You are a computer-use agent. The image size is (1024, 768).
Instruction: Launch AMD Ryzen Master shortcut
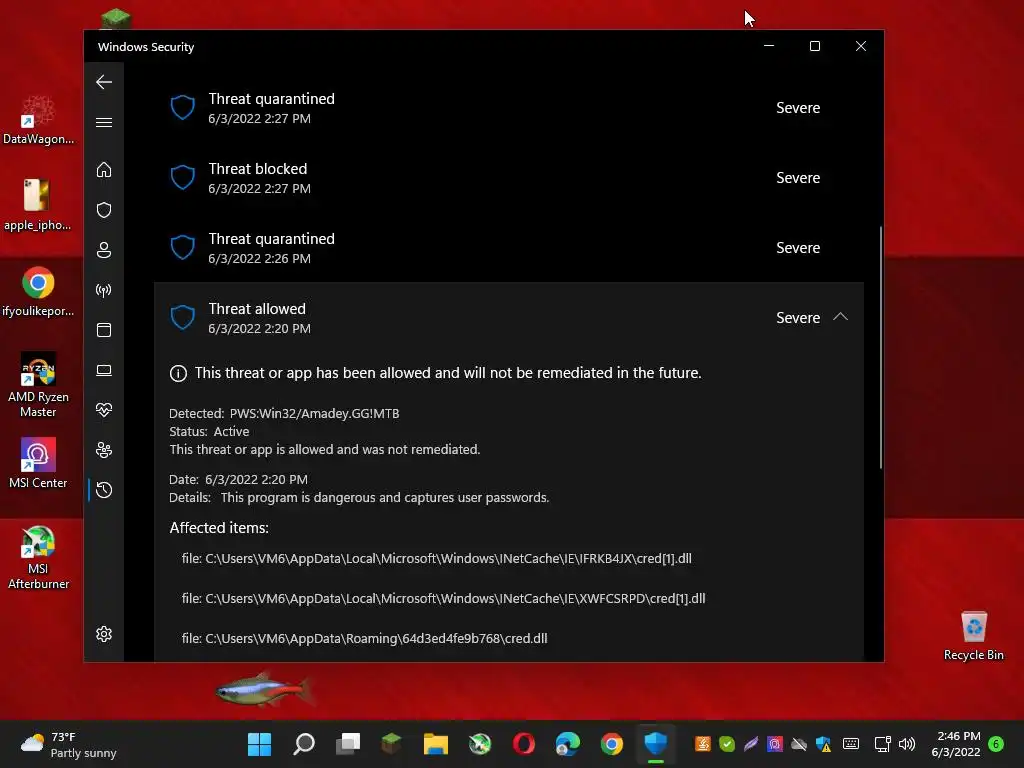38,385
